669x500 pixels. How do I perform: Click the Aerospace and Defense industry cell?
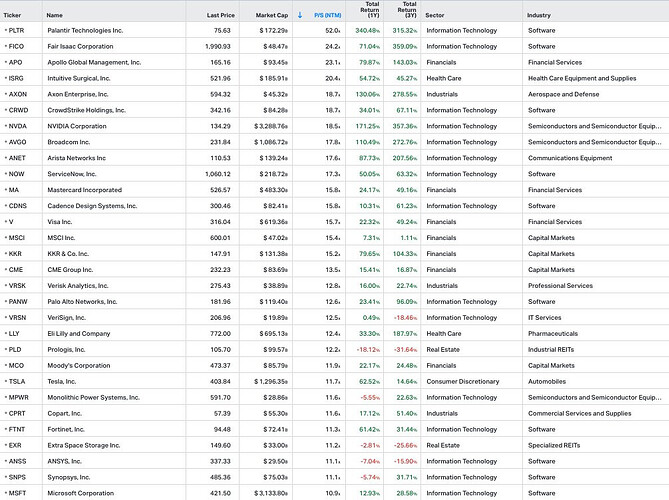click(564, 94)
